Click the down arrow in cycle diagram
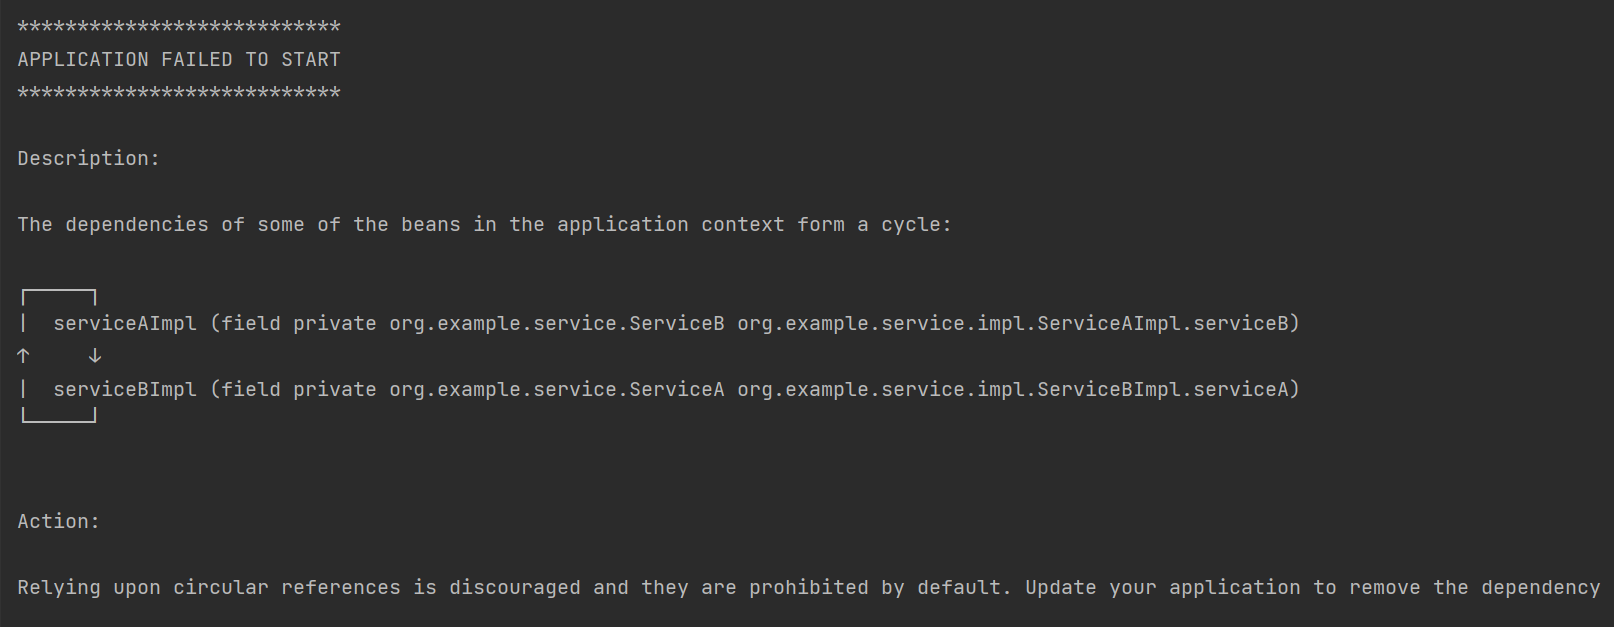This screenshot has height=627, width=1614. (95, 356)
